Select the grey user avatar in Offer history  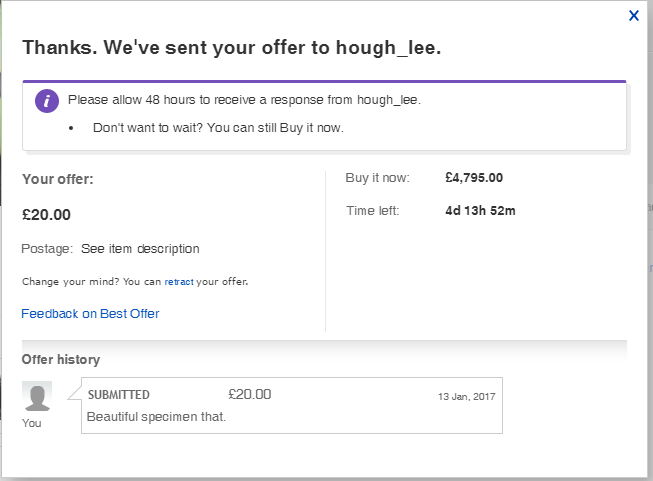pos(37,397)
